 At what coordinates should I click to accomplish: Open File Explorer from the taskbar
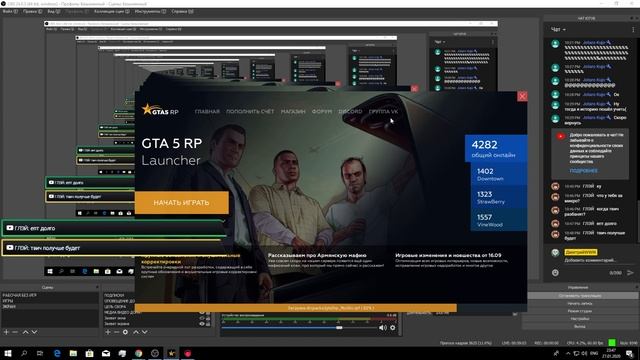click(x=73, y=353)
